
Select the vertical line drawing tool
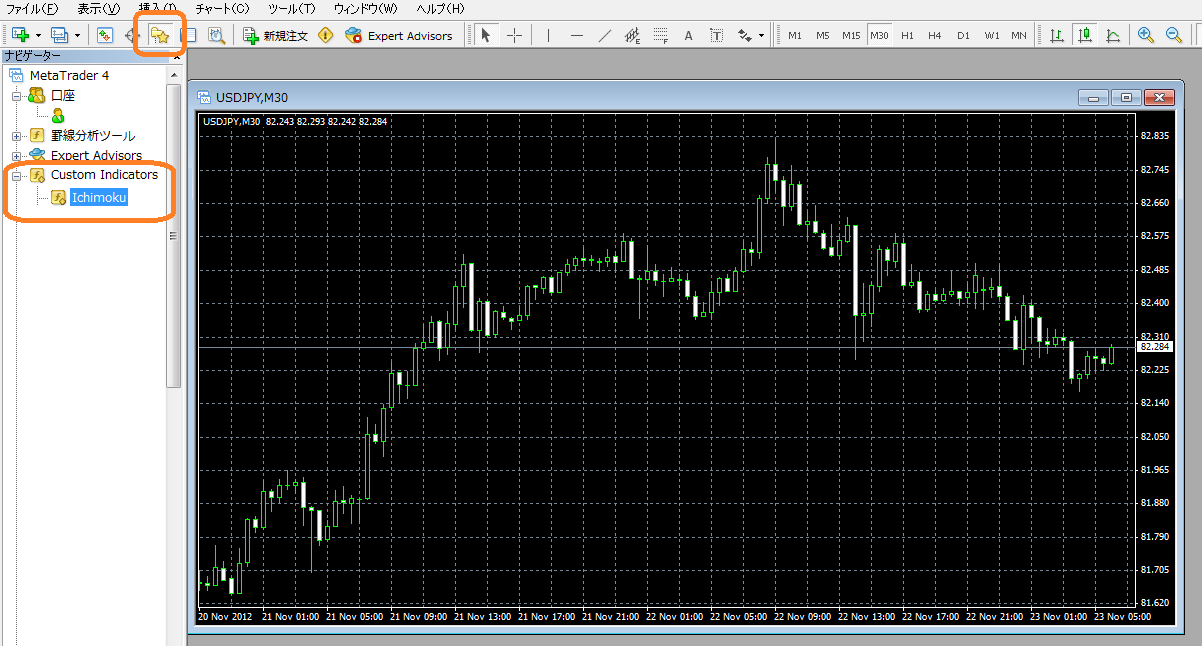point(548,35)
